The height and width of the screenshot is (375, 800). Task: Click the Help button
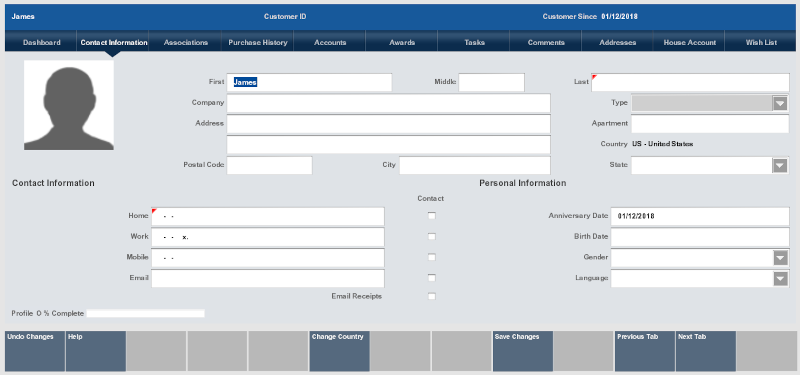tap(96, 351)
